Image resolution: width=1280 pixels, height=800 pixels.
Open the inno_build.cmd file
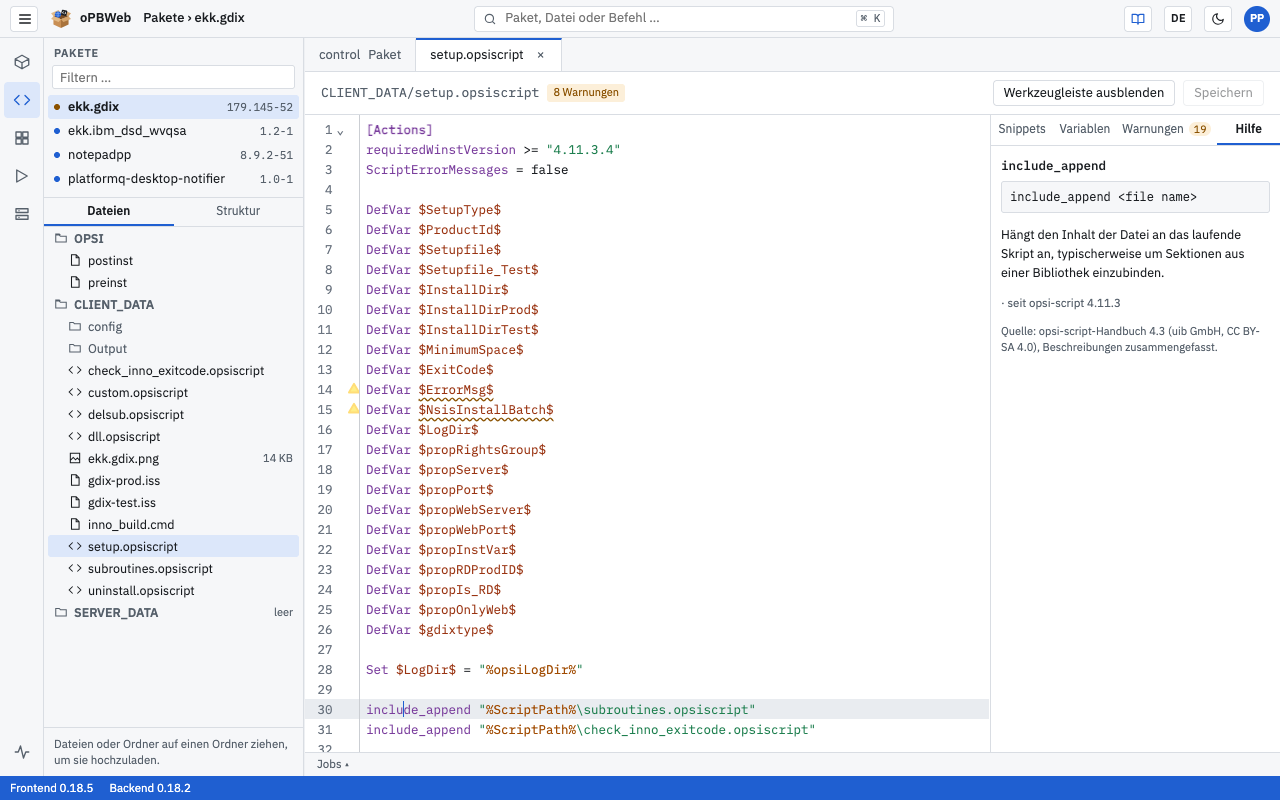(175, 525)
